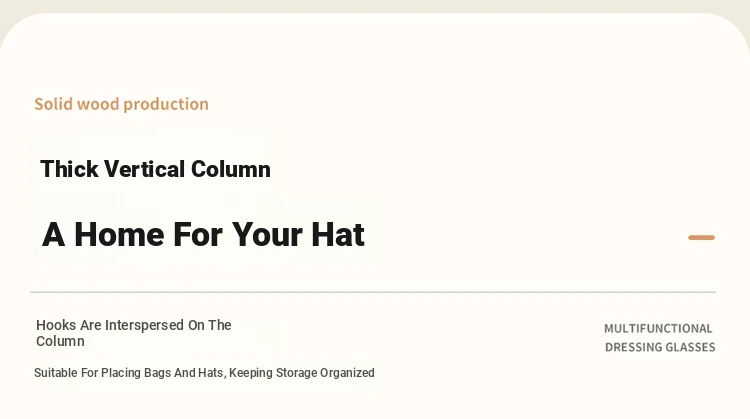Screen dimensions: 750x419
Task: Select the word "Hat" in the headline
Action: point(338,234)
